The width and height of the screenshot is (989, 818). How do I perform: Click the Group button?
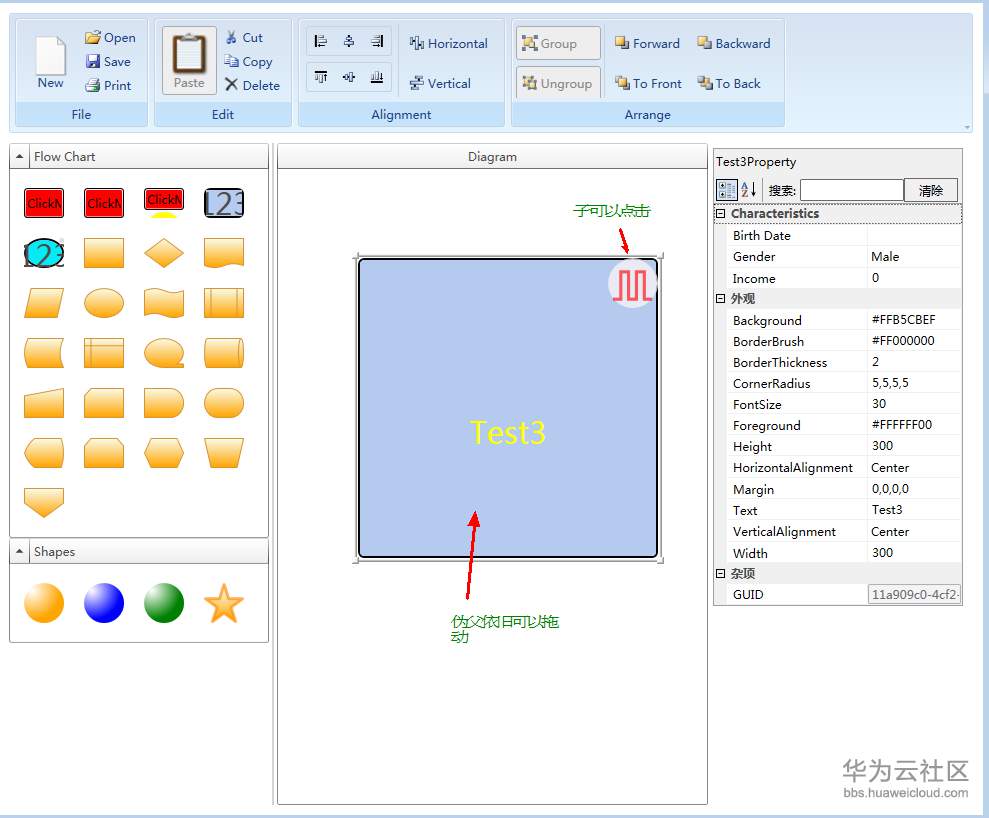click(x=558, y=44)
